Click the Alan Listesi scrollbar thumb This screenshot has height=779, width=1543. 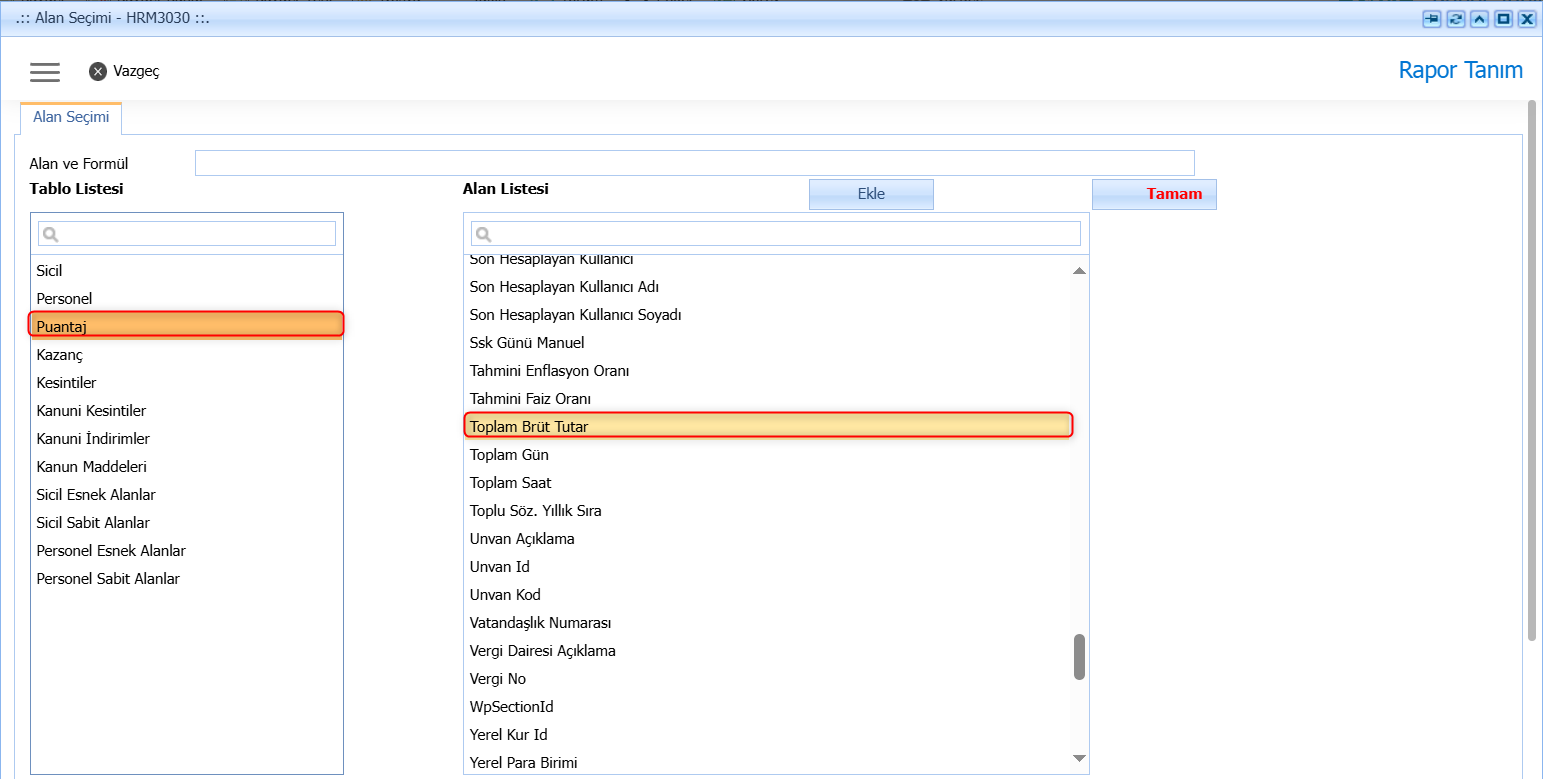pyautogui.click(x=1079, y=657)
